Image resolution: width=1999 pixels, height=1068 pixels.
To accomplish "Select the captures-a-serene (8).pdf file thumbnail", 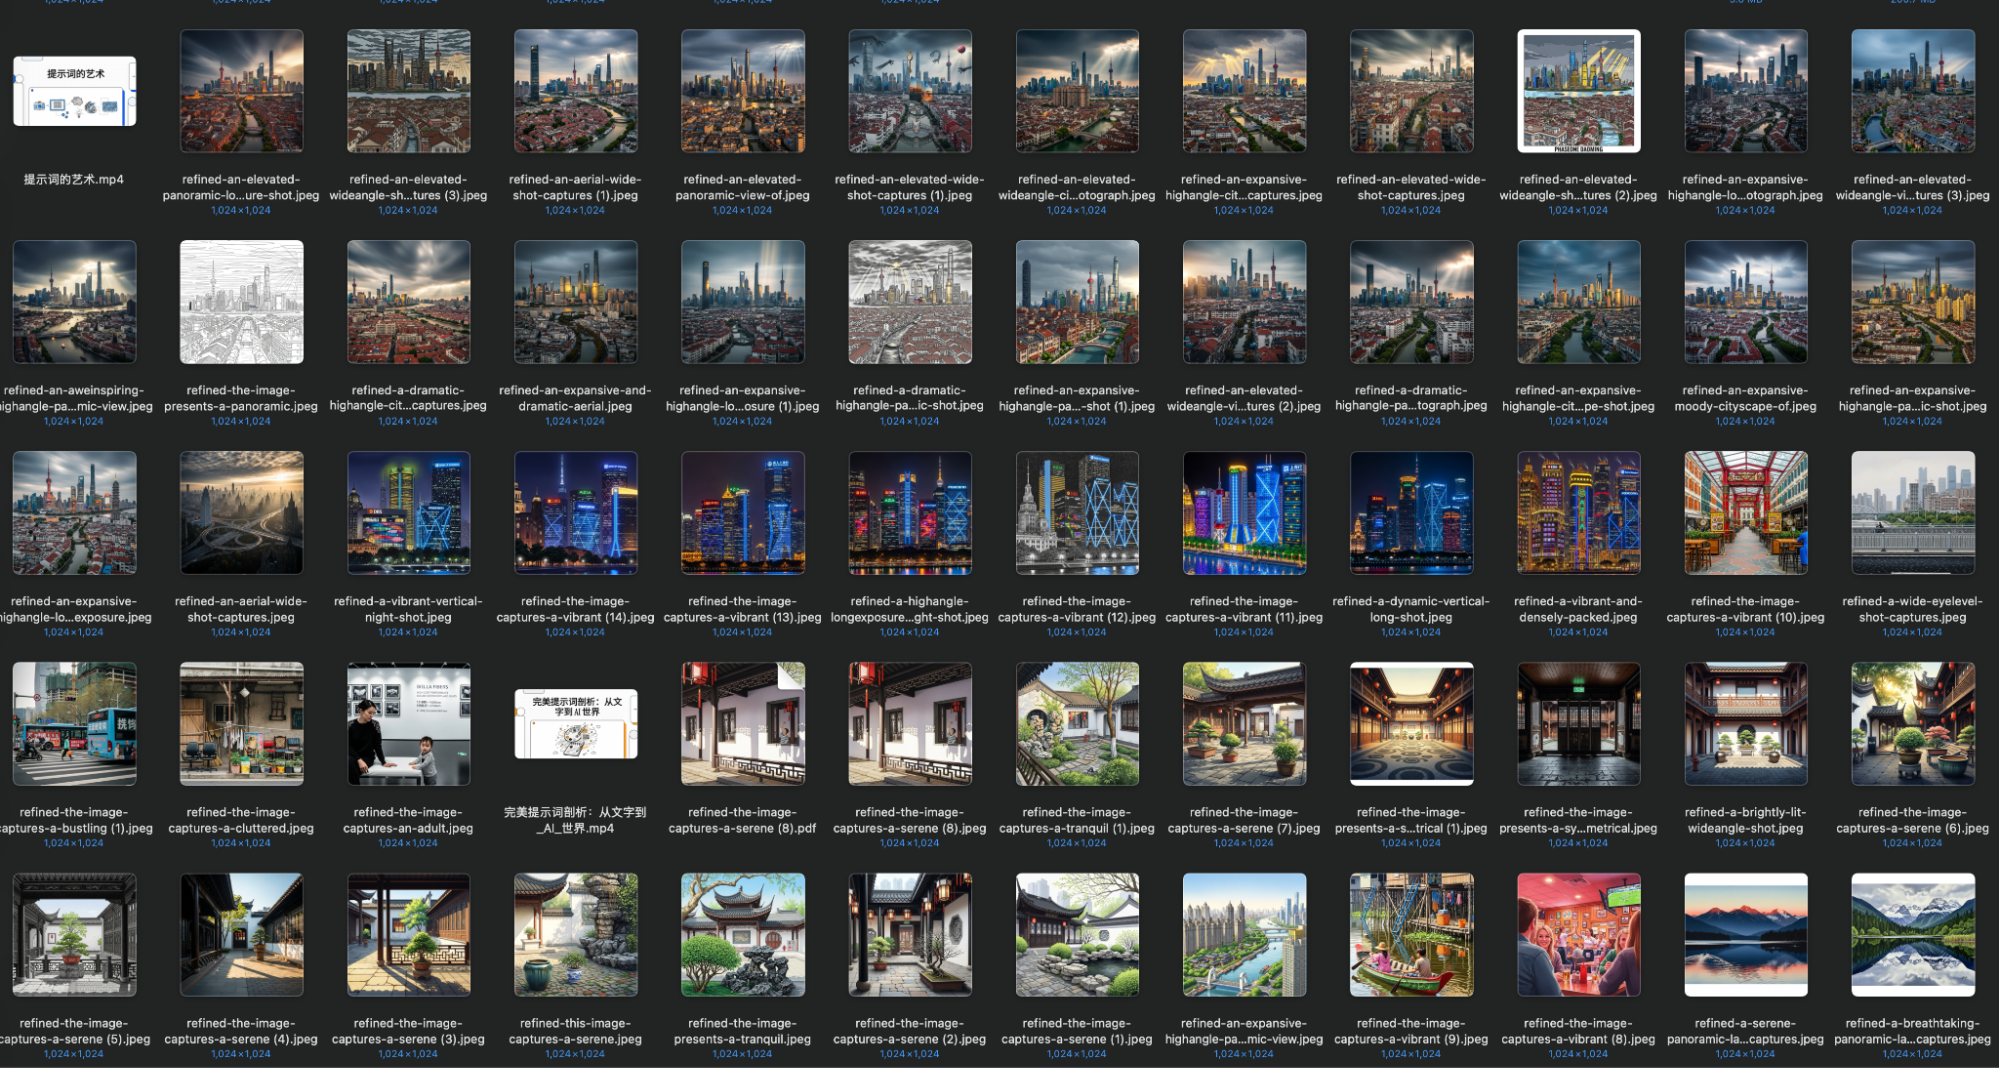I will coord(742,723).
